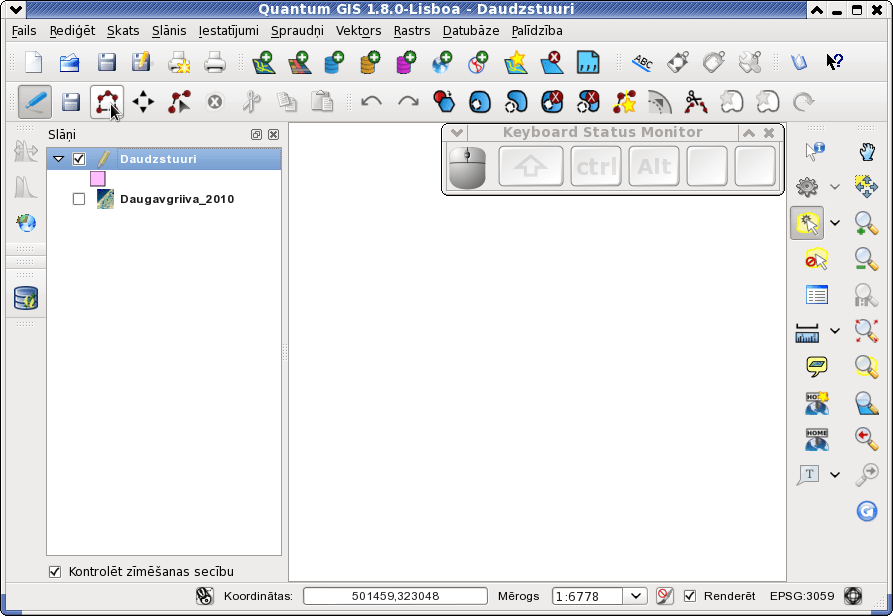Save layer edits in the editing toolbar
Image resolution: width=893 pixels, height=616 pixels.
[71, 102]
